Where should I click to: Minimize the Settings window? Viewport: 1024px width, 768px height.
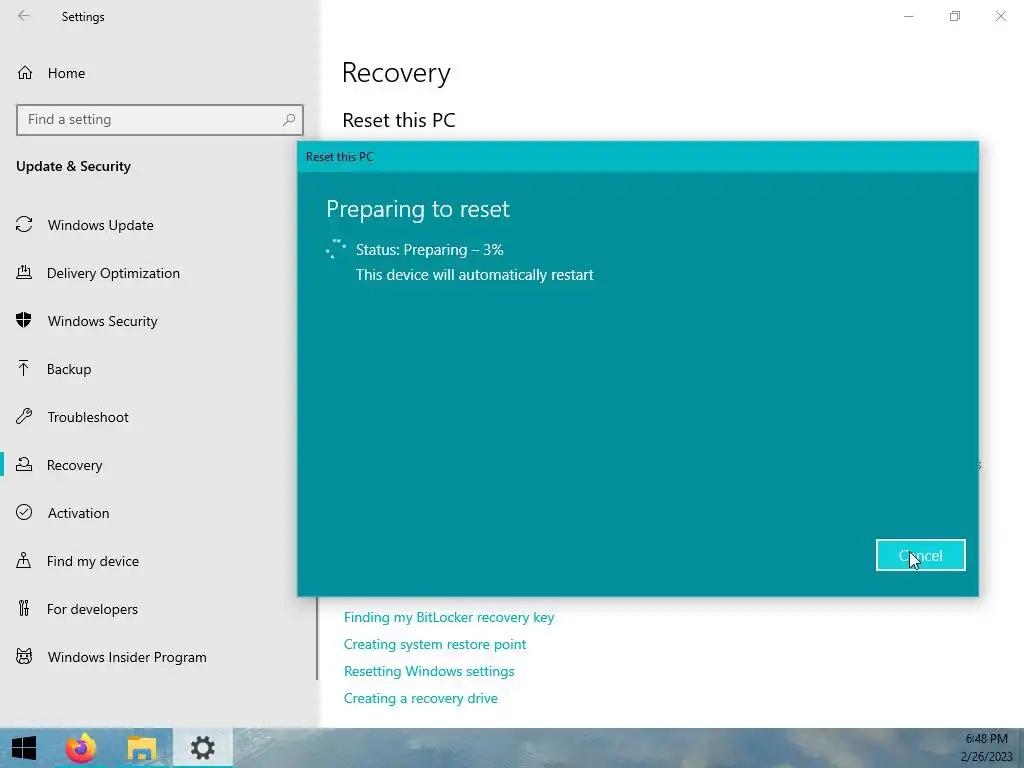tap(908, 16)
